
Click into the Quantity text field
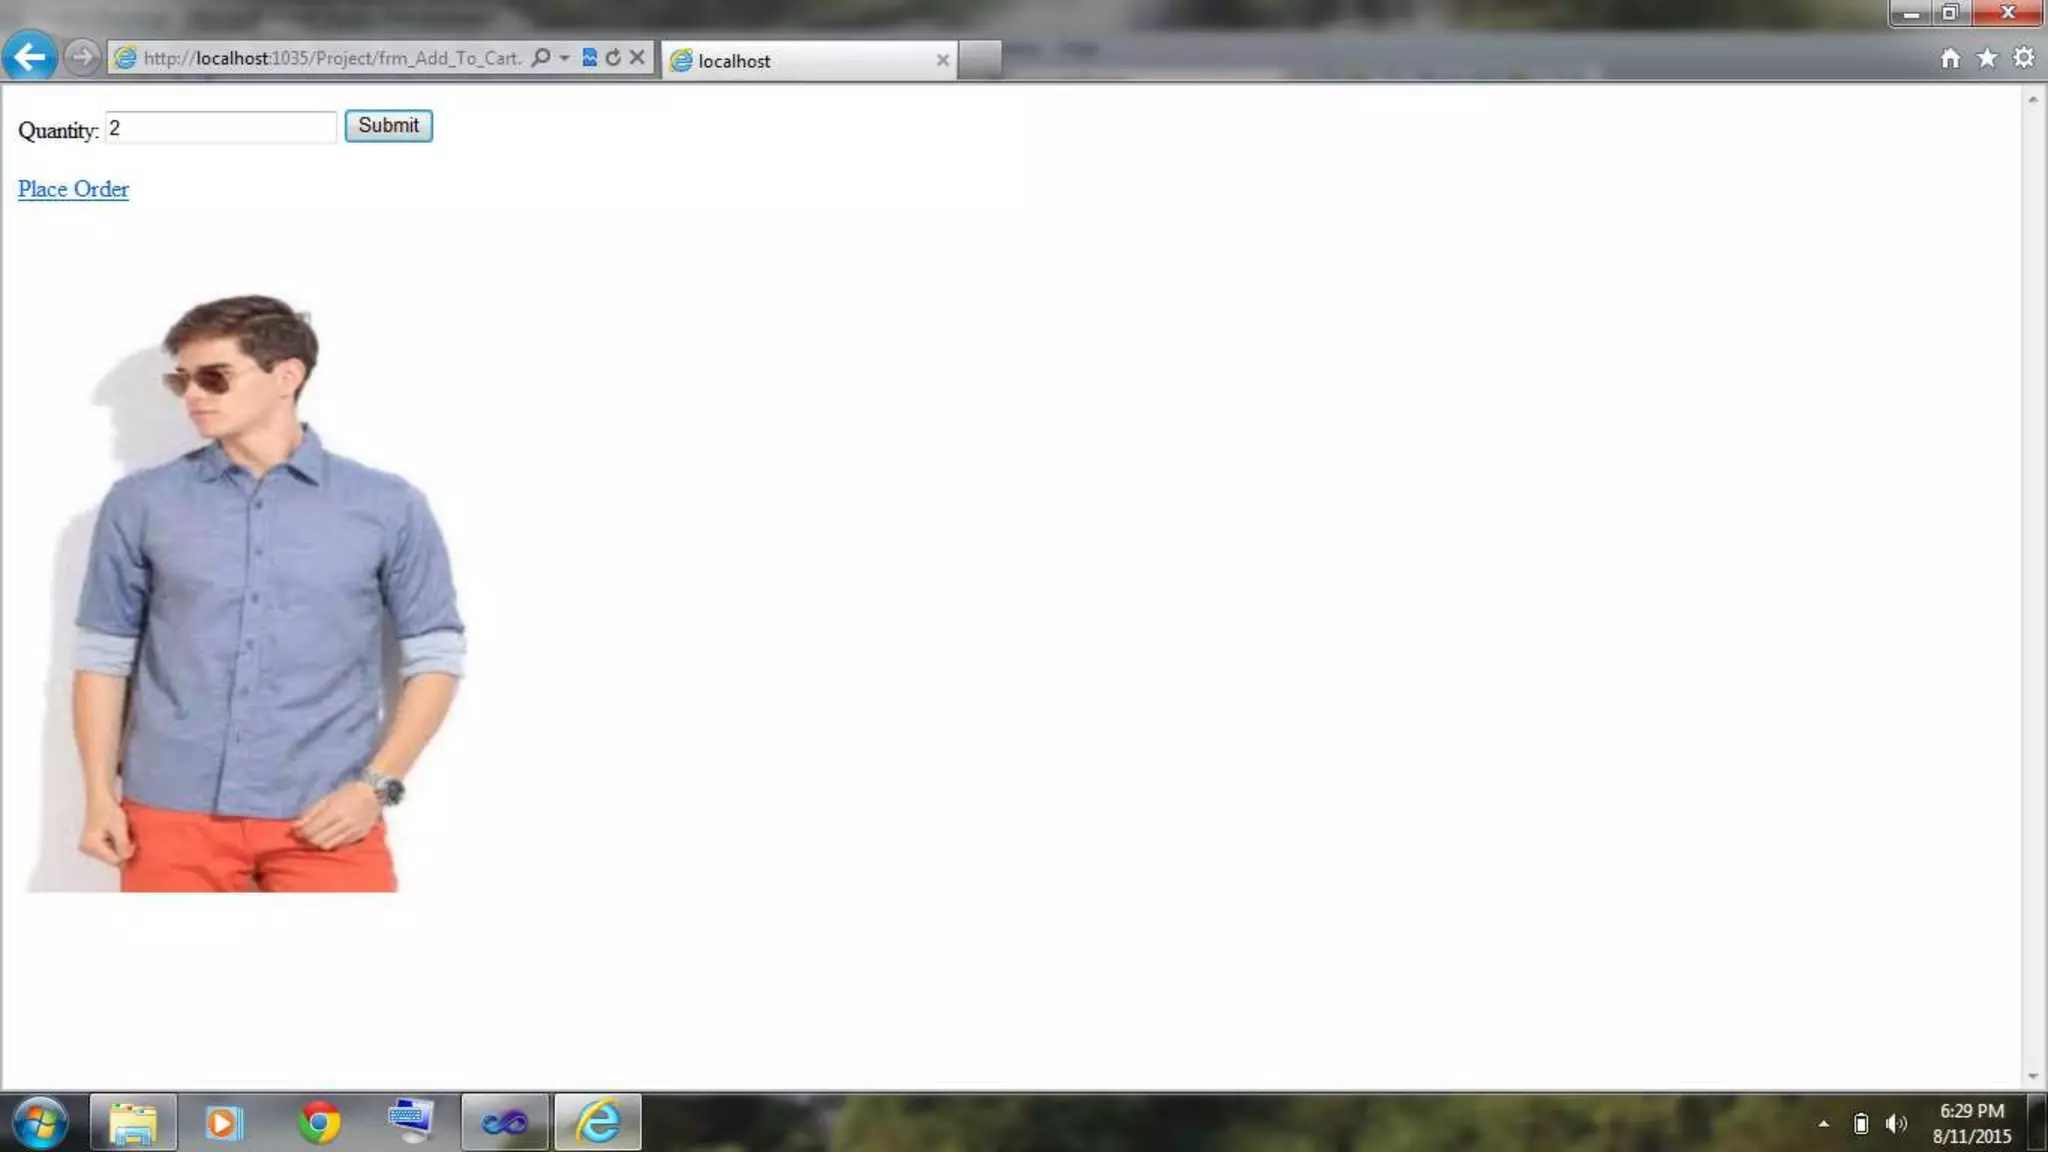coord(220,128)
